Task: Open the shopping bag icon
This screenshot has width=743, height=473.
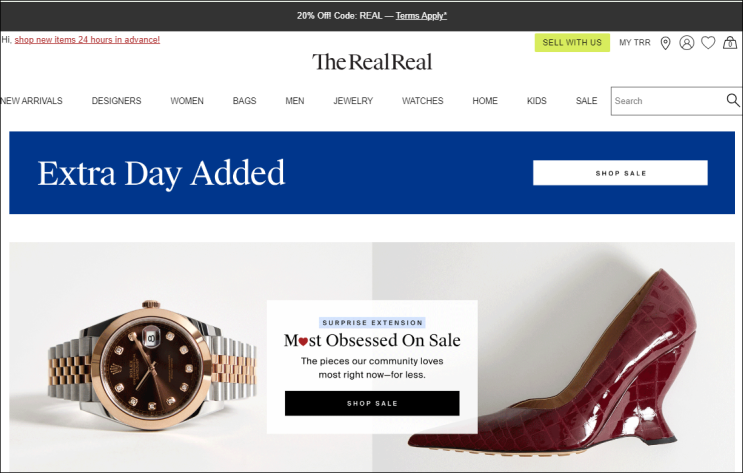Action: (x=730, y=43)
